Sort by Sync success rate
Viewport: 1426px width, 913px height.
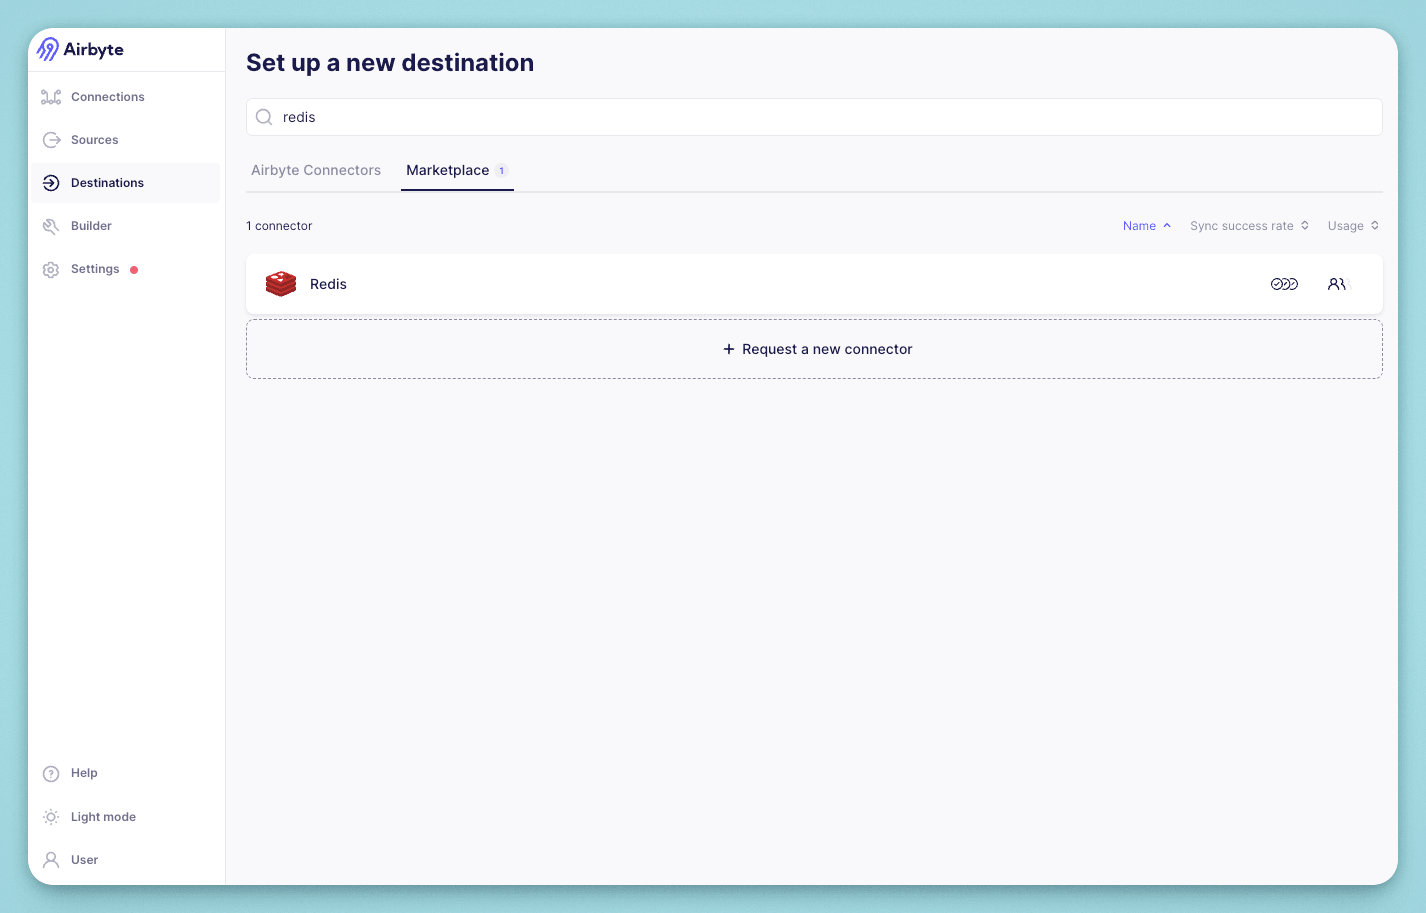click(1250, 226)
